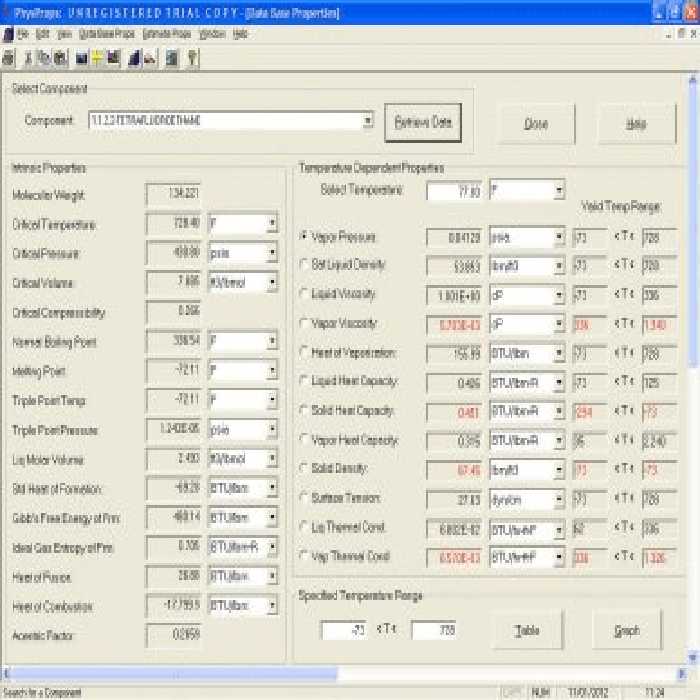Open the Surface Tension unit dropdown
The width and height of the screenshot is (700, 700).
(x=559, y=500)
